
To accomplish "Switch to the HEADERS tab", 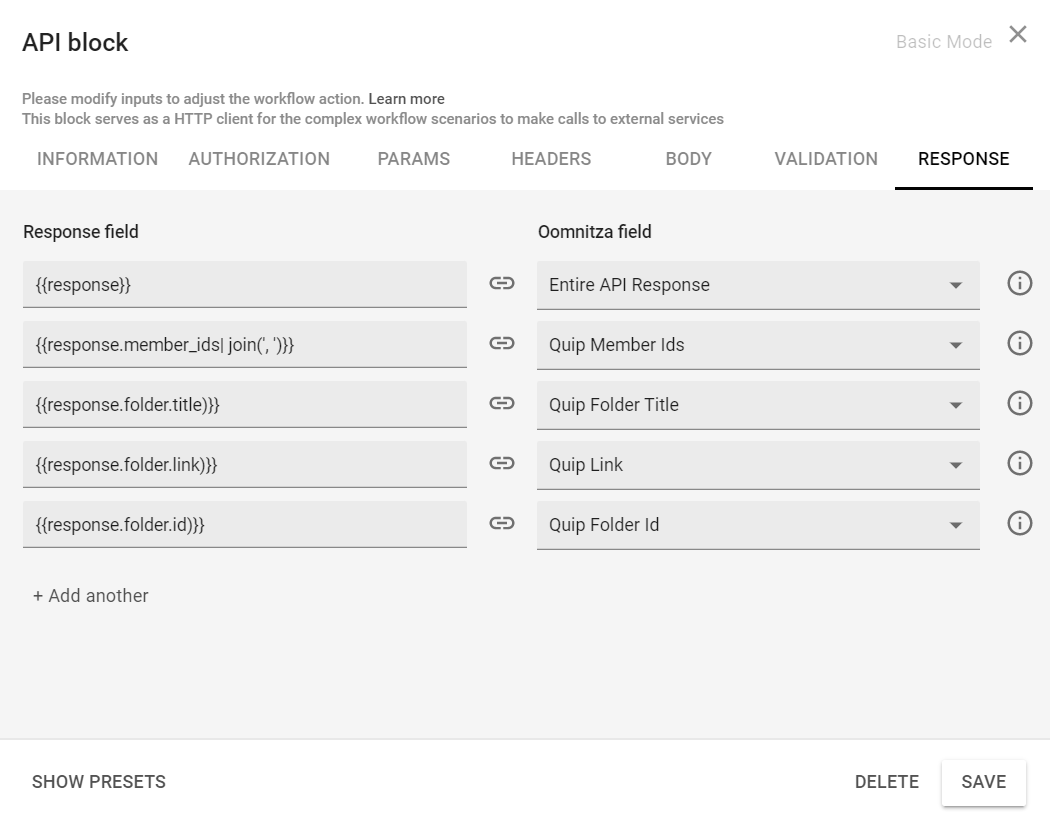I will click(x=550, y=159).
